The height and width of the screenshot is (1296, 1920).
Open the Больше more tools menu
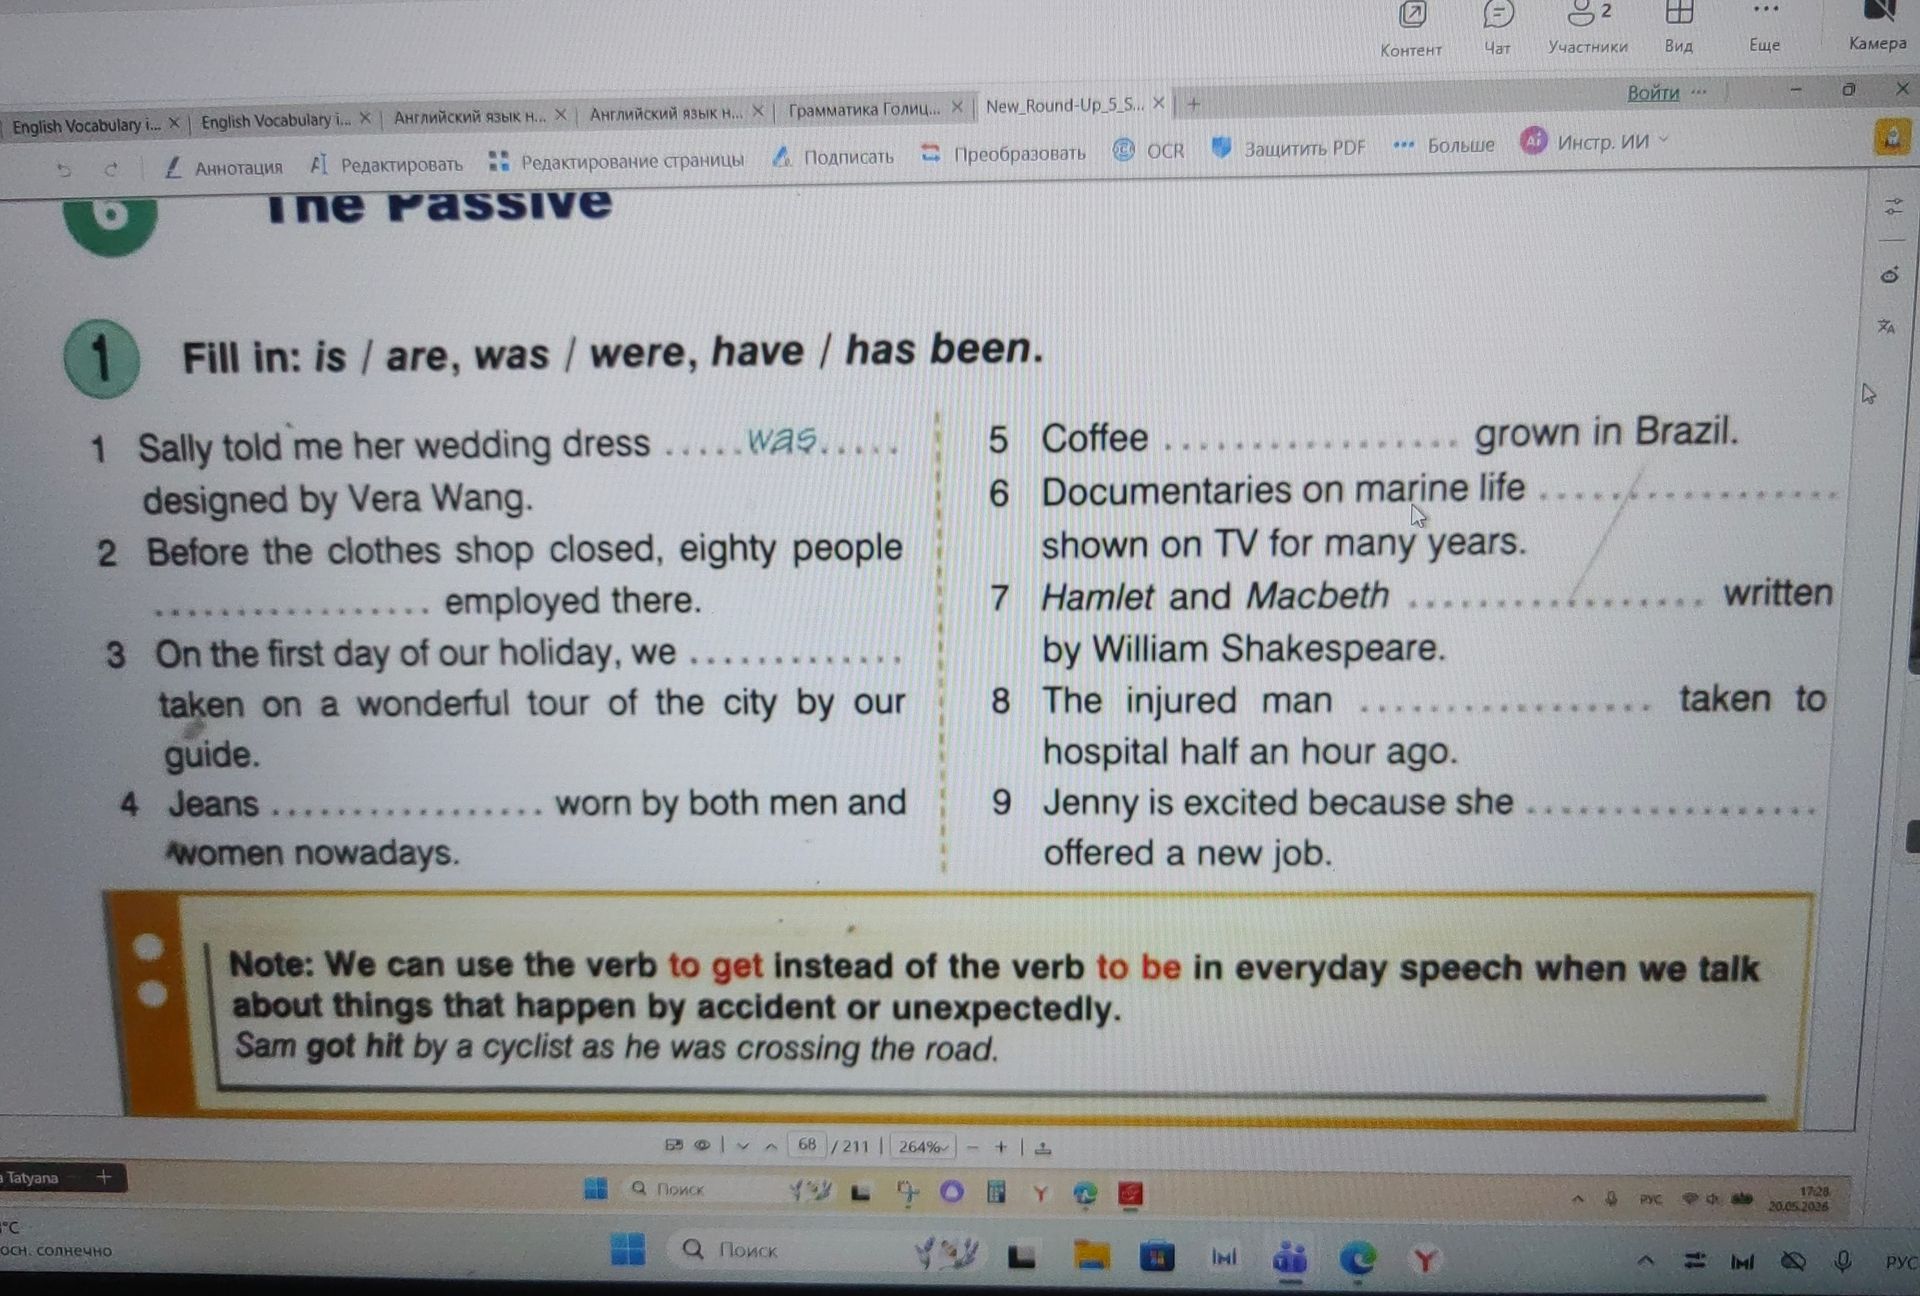(1444, 144)
